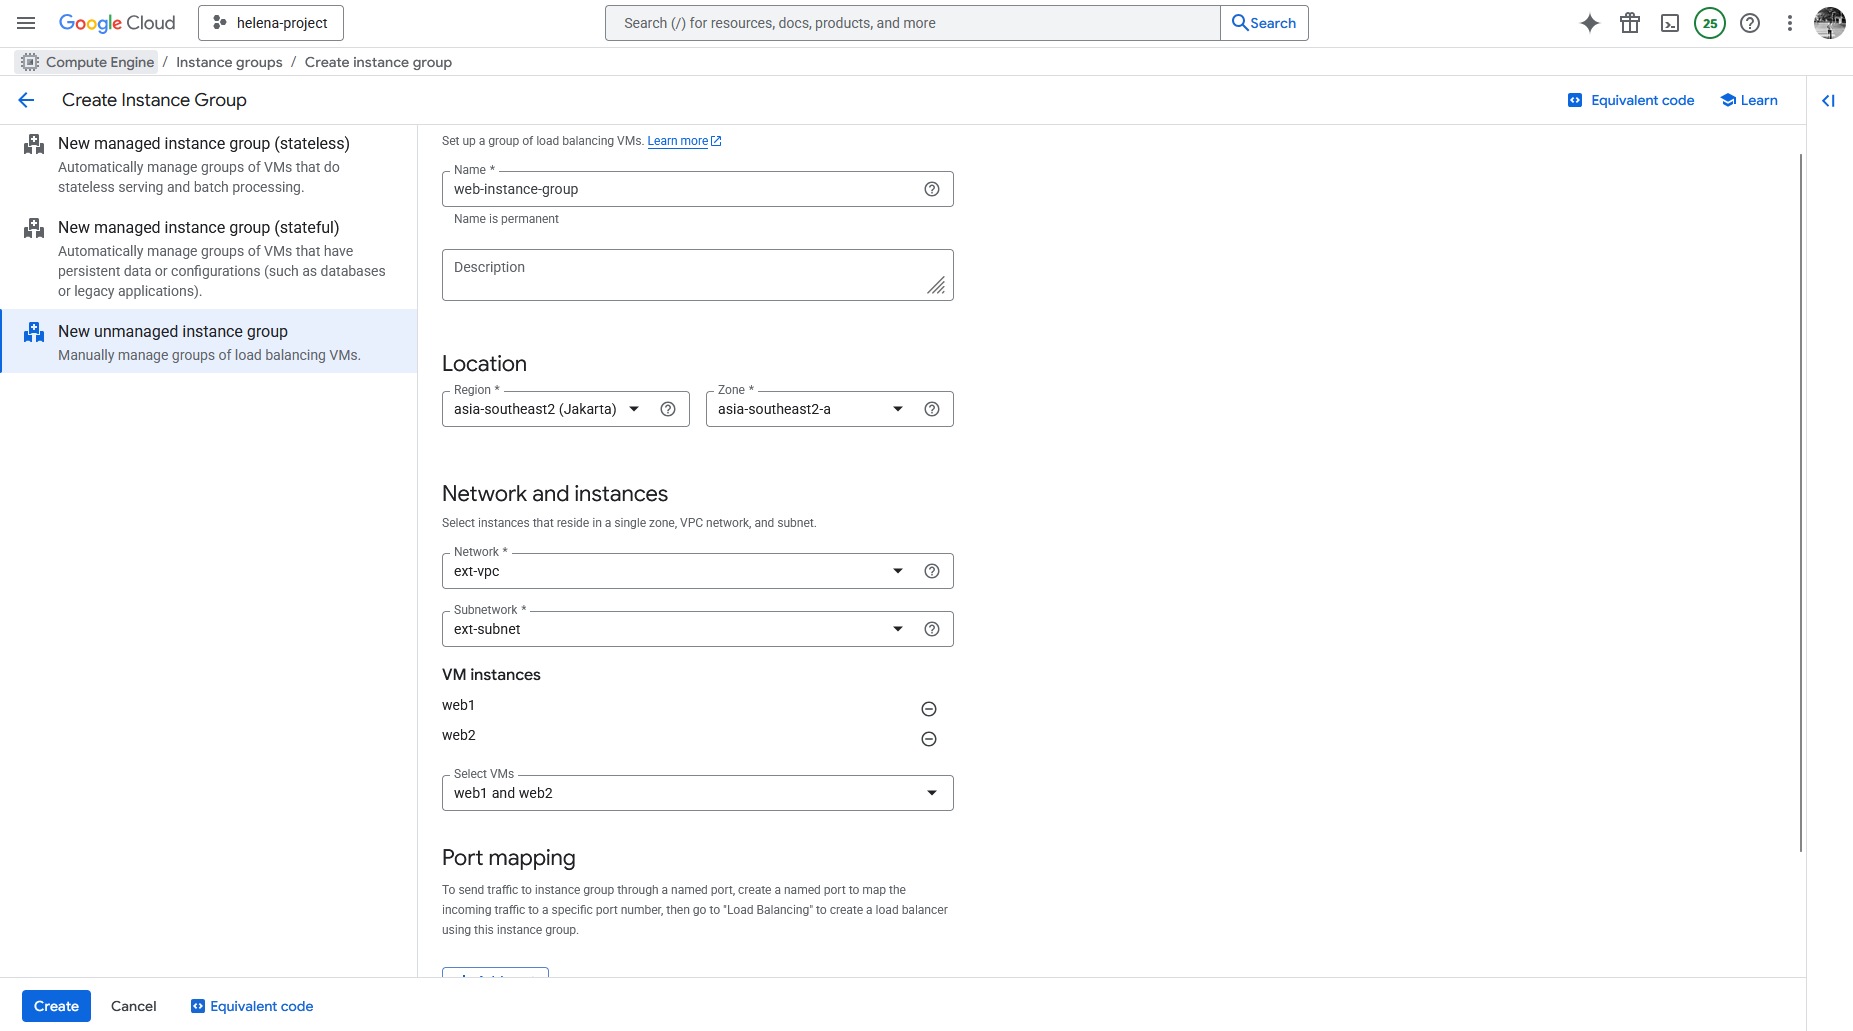Click the gift box free trial icon
Screen dimensions: 1853x1031
click(x=1630, y=23)
